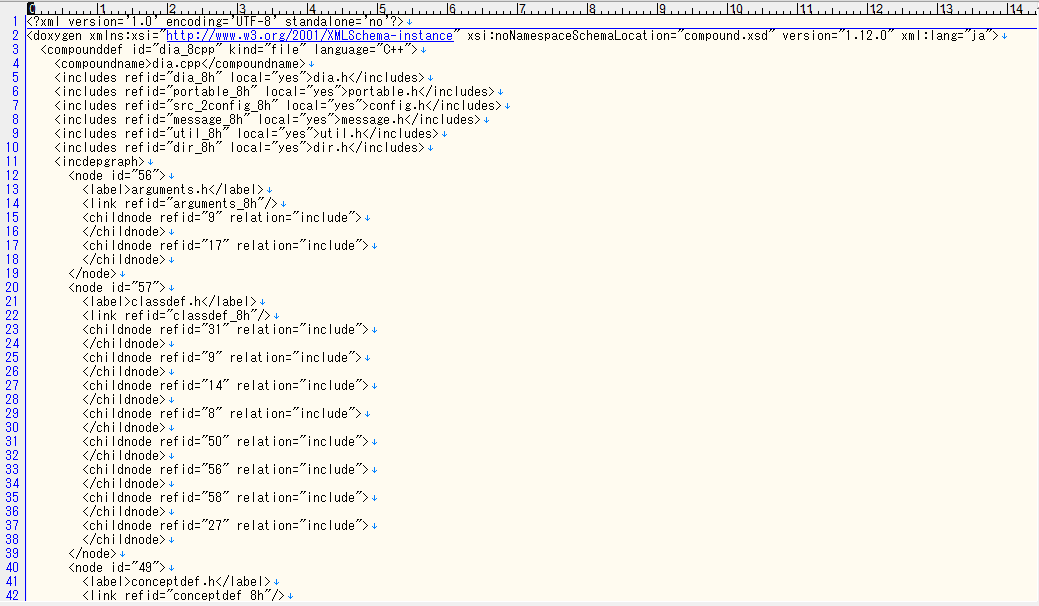Image resolution: width=1039 pixels, height=606 pixels.
Task: Open the w3.org XMLSchema-instance hyperlink
Action: click(309, 36)
